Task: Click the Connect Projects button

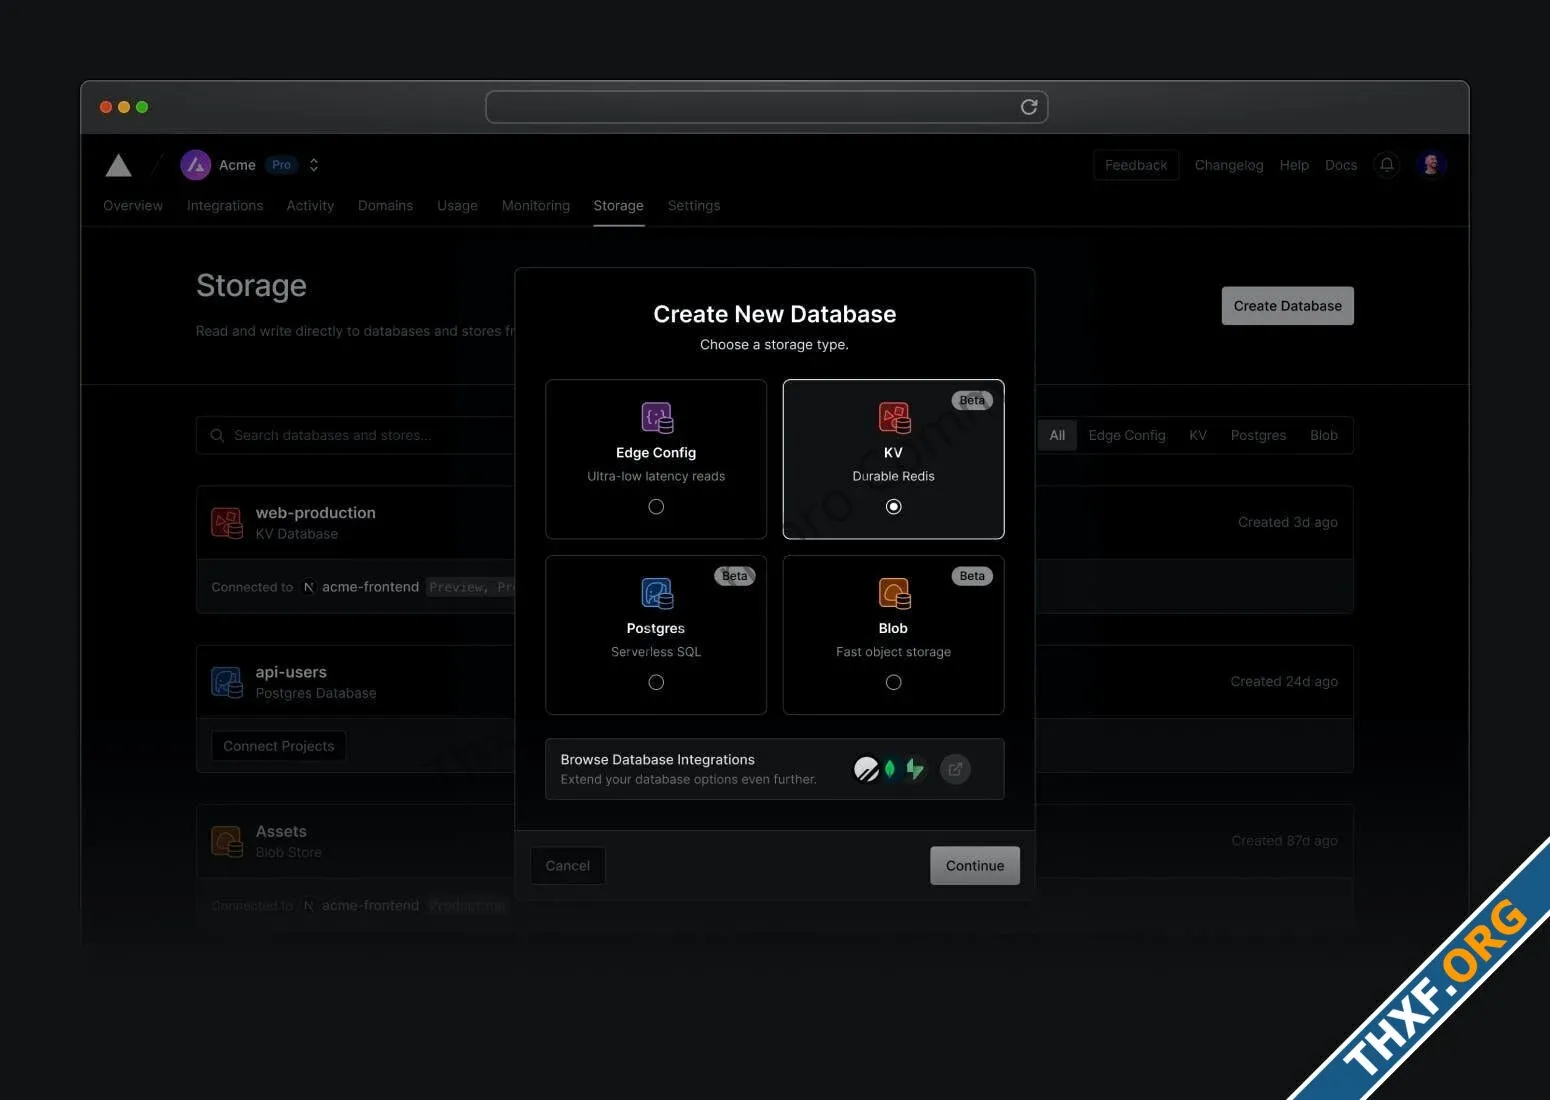Action: click(279, 746)
